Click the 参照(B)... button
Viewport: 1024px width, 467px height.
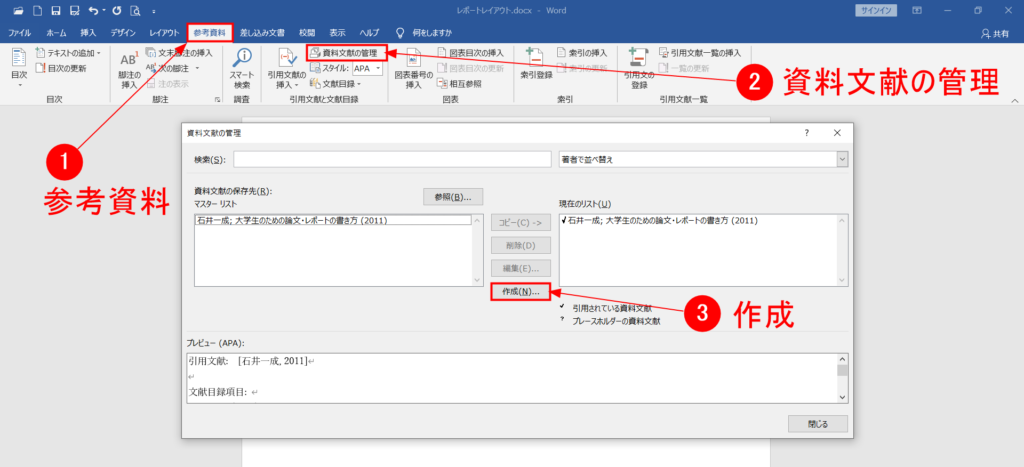point(453,197)
